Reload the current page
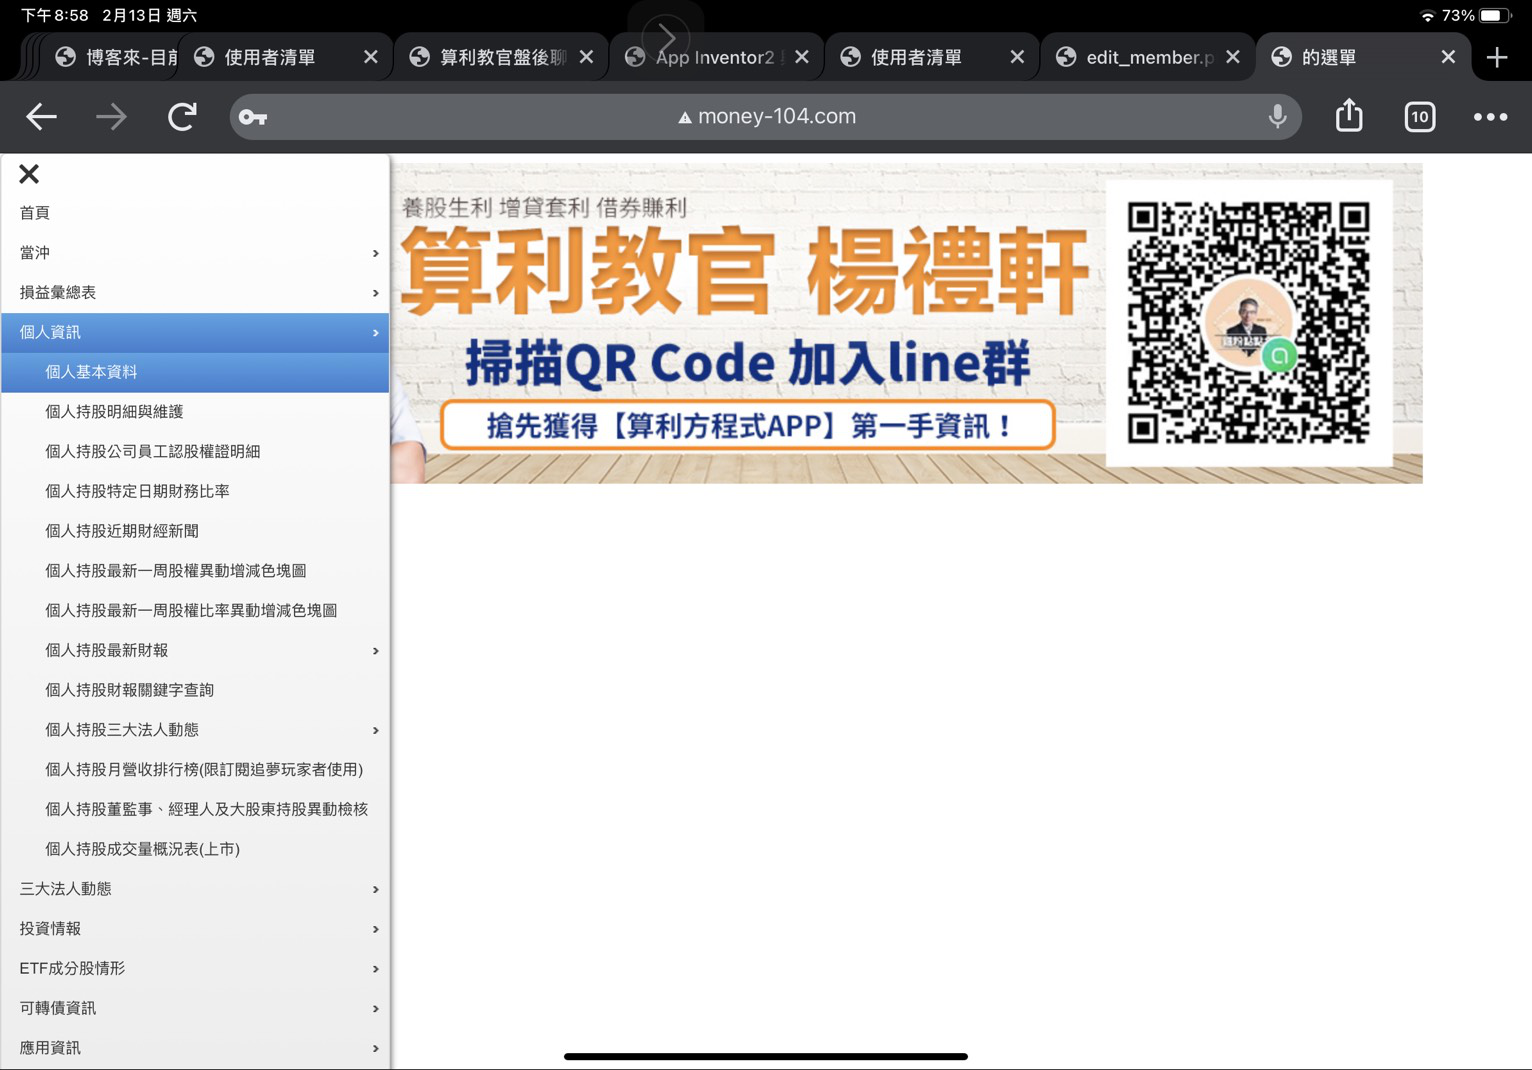This screenshot has width=1532, height=1070. pyautogui.click(x=182, y=117)
